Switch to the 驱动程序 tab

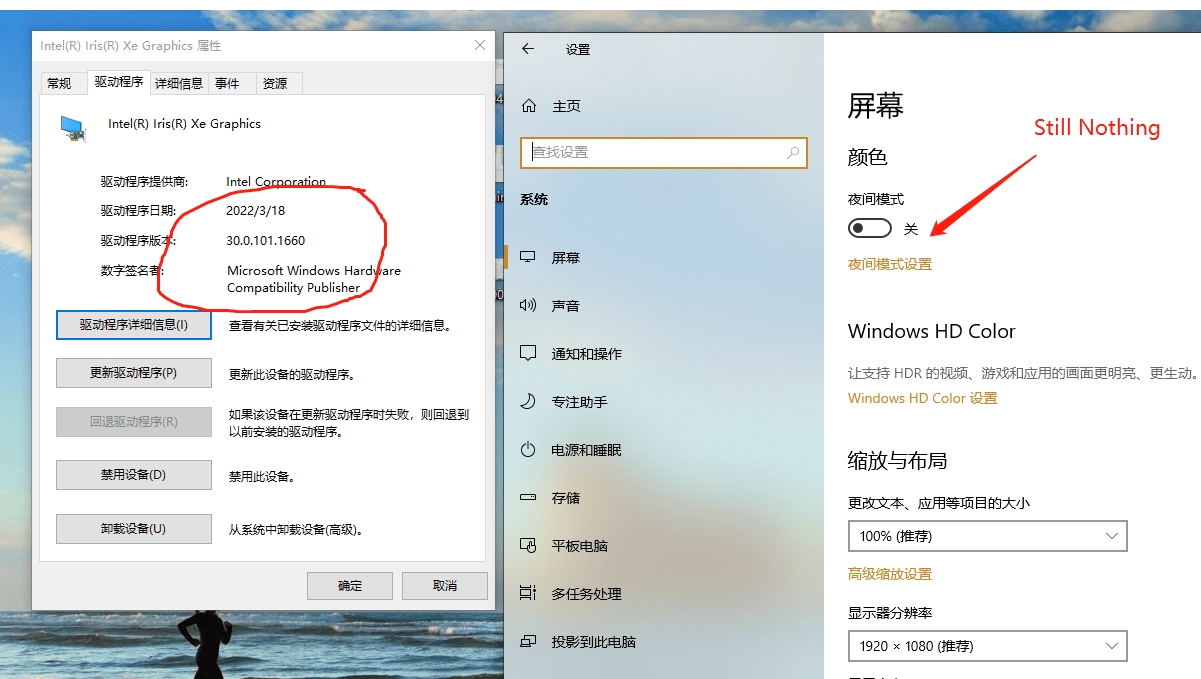coord(119,82)
